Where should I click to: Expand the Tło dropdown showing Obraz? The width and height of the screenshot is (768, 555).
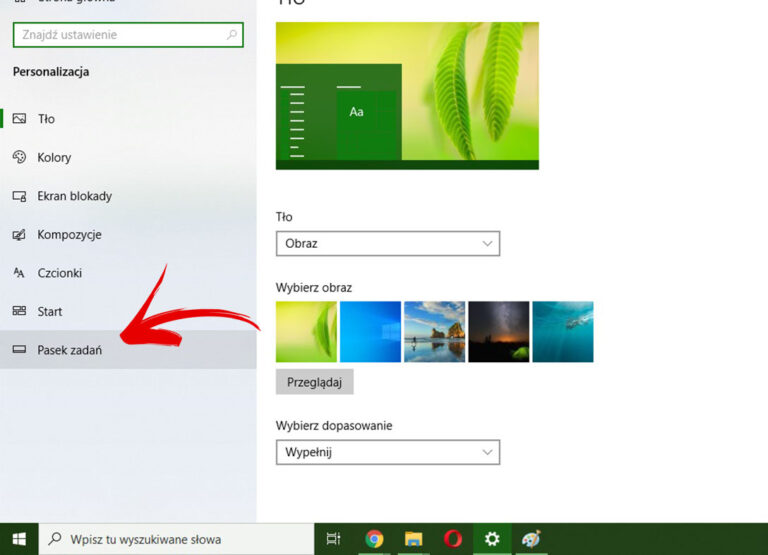[388, 243]
